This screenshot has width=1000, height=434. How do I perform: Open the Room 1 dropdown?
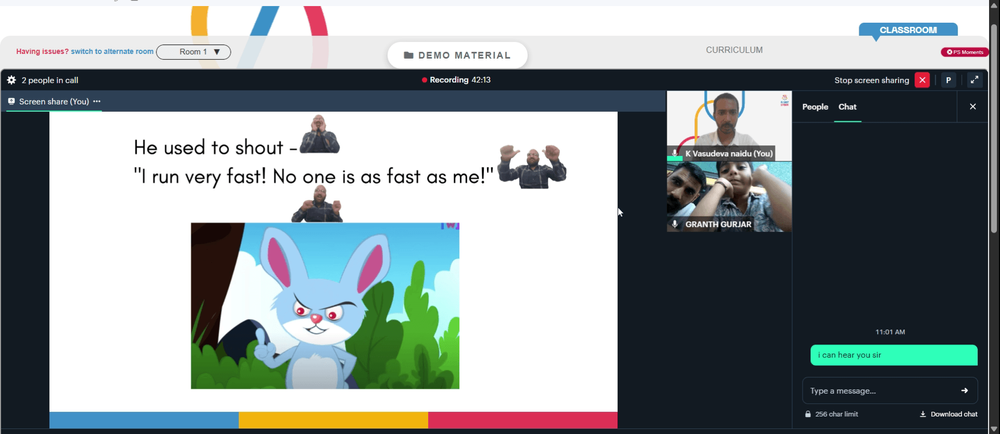pyautogui.click(x=193, y=52)
